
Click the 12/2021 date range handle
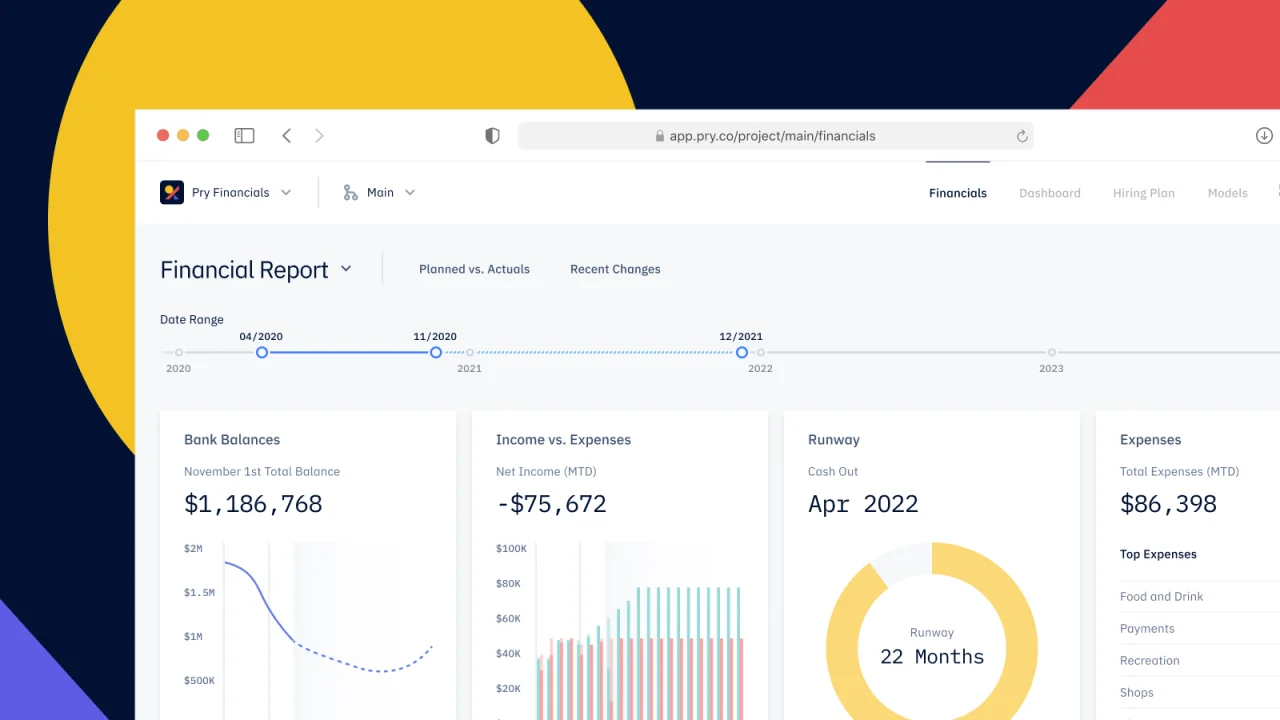741,352
